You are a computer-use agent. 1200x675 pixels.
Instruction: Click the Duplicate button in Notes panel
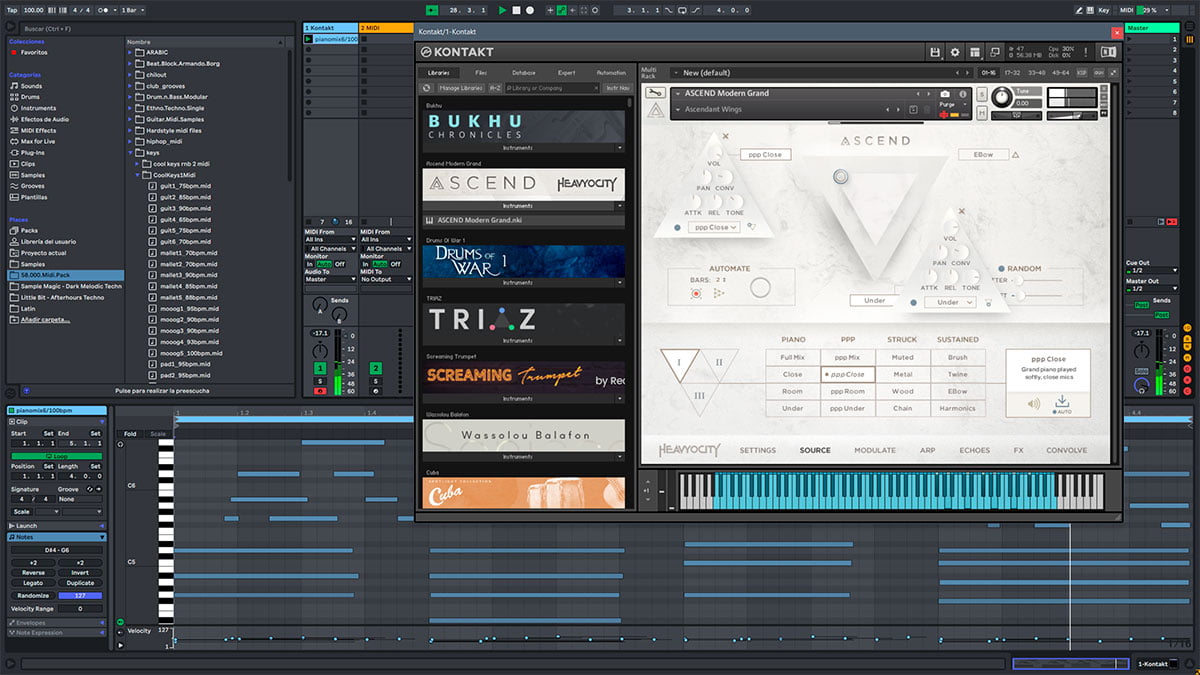(x=80, y=583)
